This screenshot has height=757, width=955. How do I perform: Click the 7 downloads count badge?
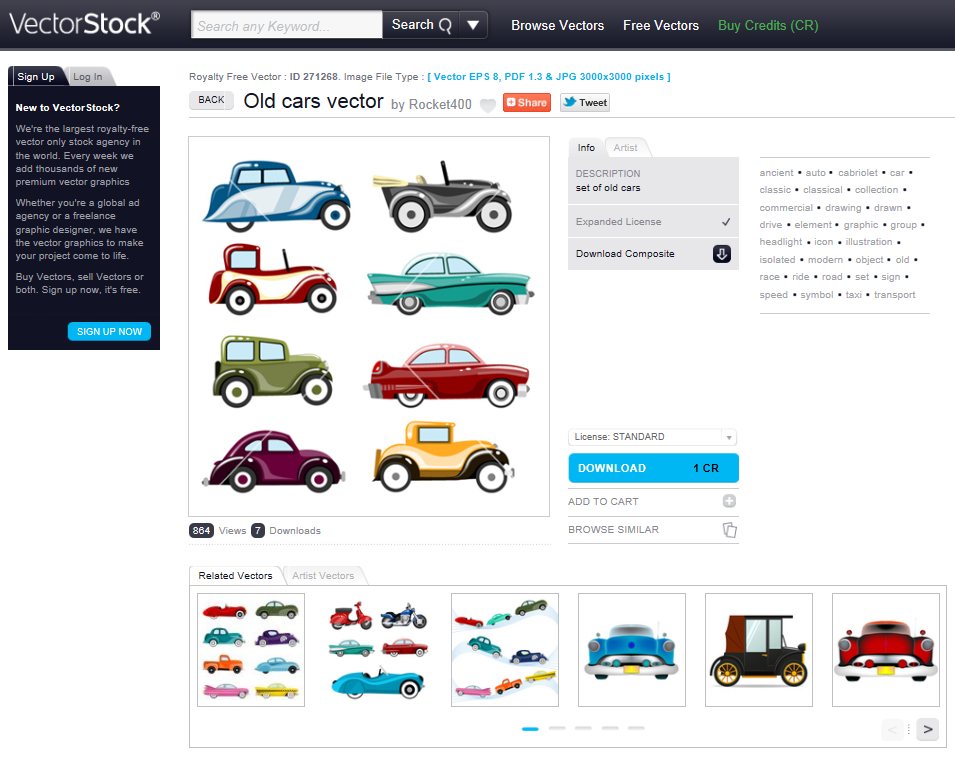tap(258, 530)
